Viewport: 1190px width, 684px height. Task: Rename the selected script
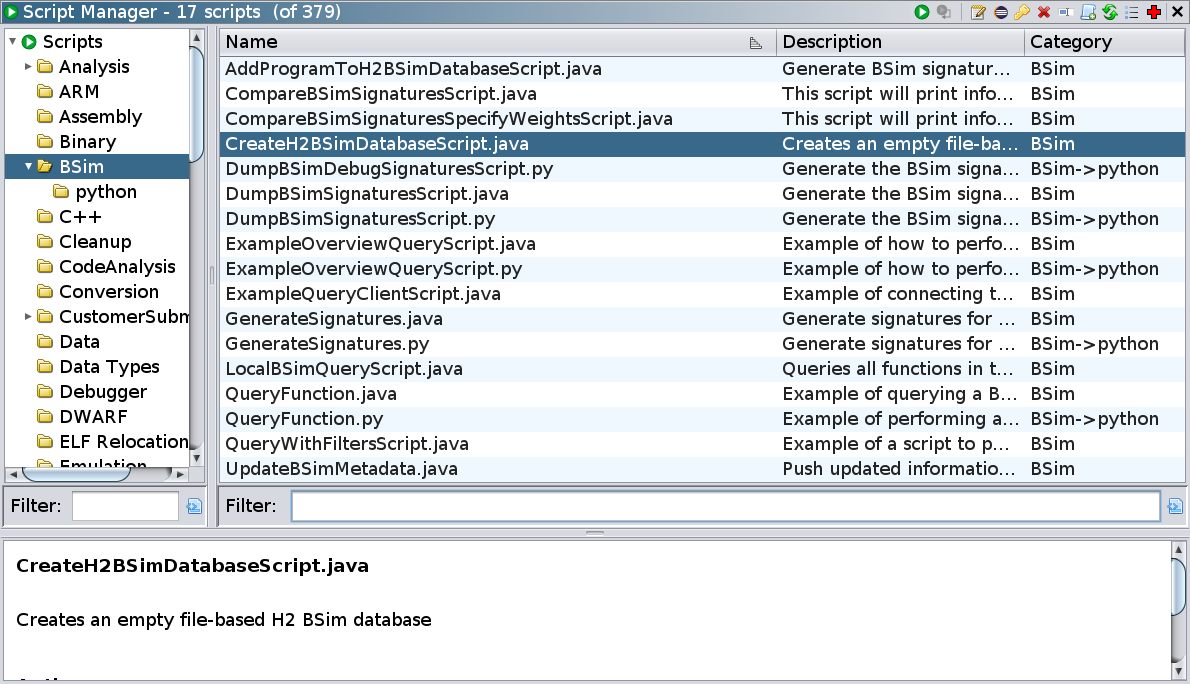pos(1066,12)
